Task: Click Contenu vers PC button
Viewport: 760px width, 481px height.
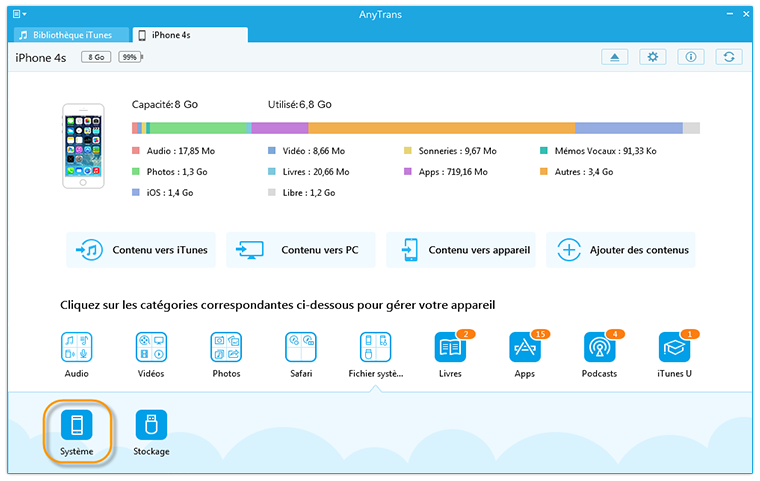Action: [301, 250]
